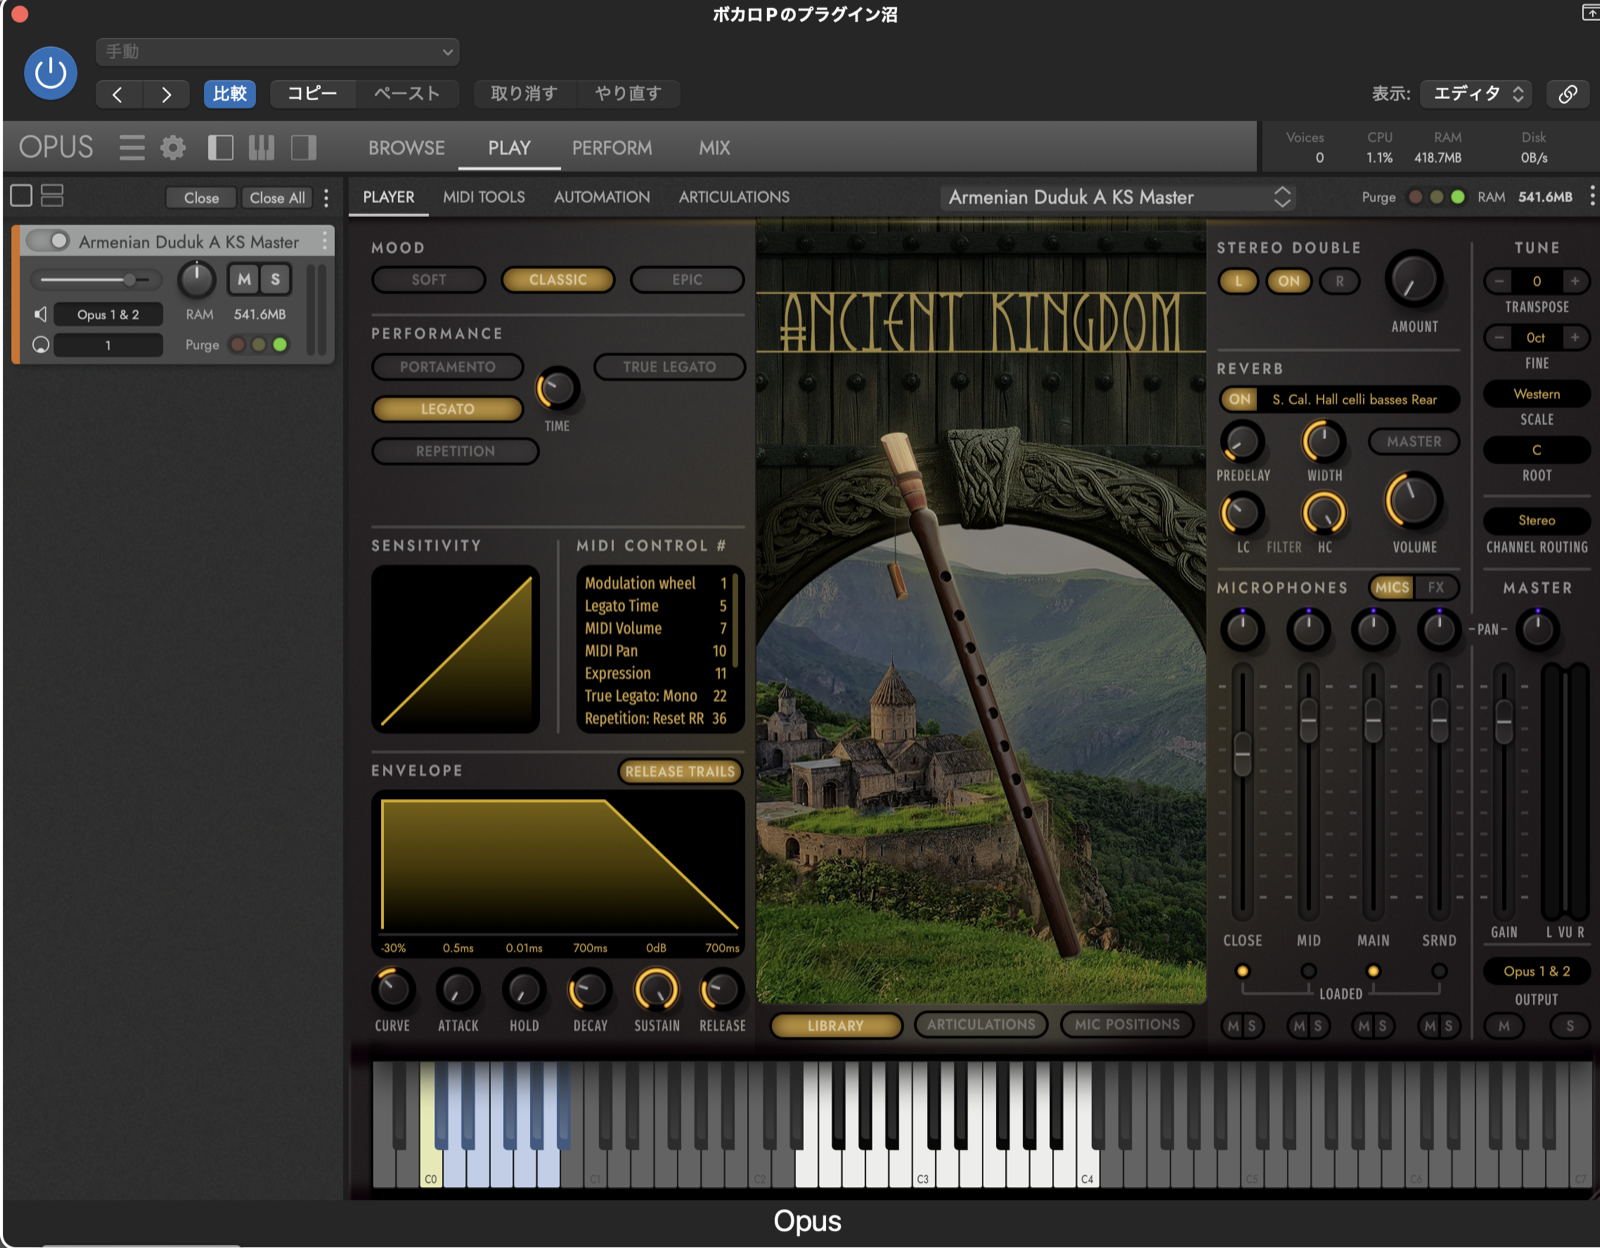
Task: Click the Close mic volume fader
Action: pos(1242,753)
